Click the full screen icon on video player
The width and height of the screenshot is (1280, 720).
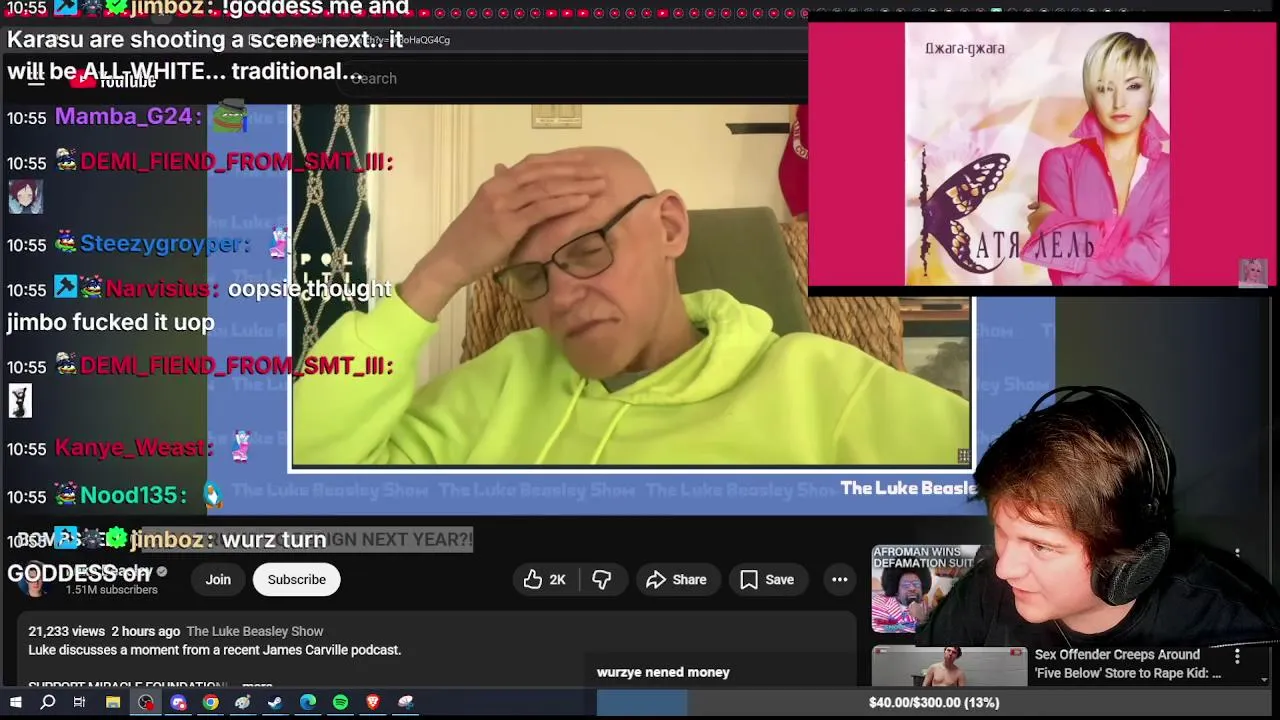[963, 456]
